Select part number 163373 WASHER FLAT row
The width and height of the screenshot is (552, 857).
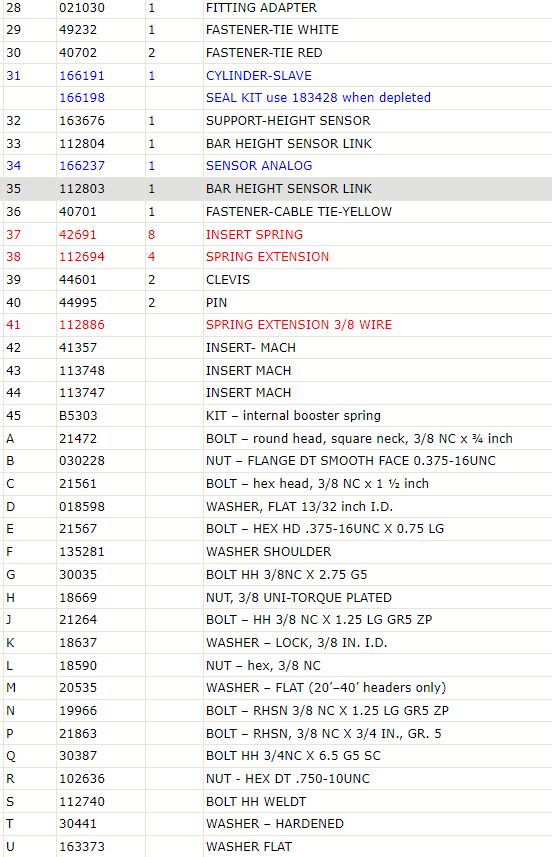click(276, 847)
